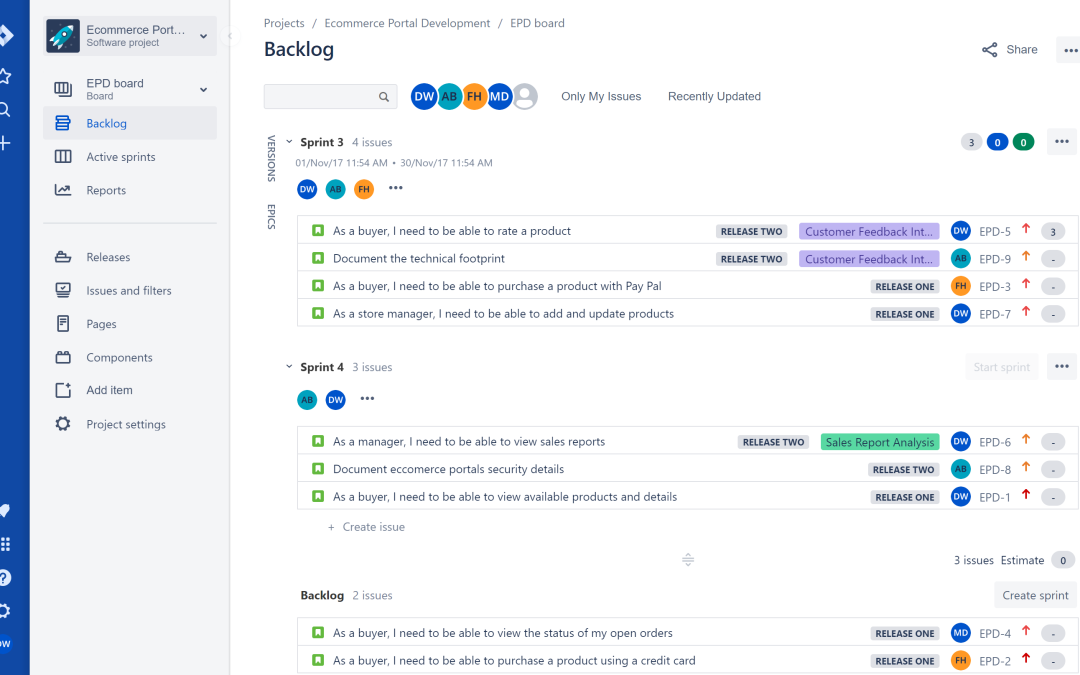Filter the backlog by the FH avatar
Image resolution: width=1080 pixels, height=675 pixels.
(x=474, y=97)
